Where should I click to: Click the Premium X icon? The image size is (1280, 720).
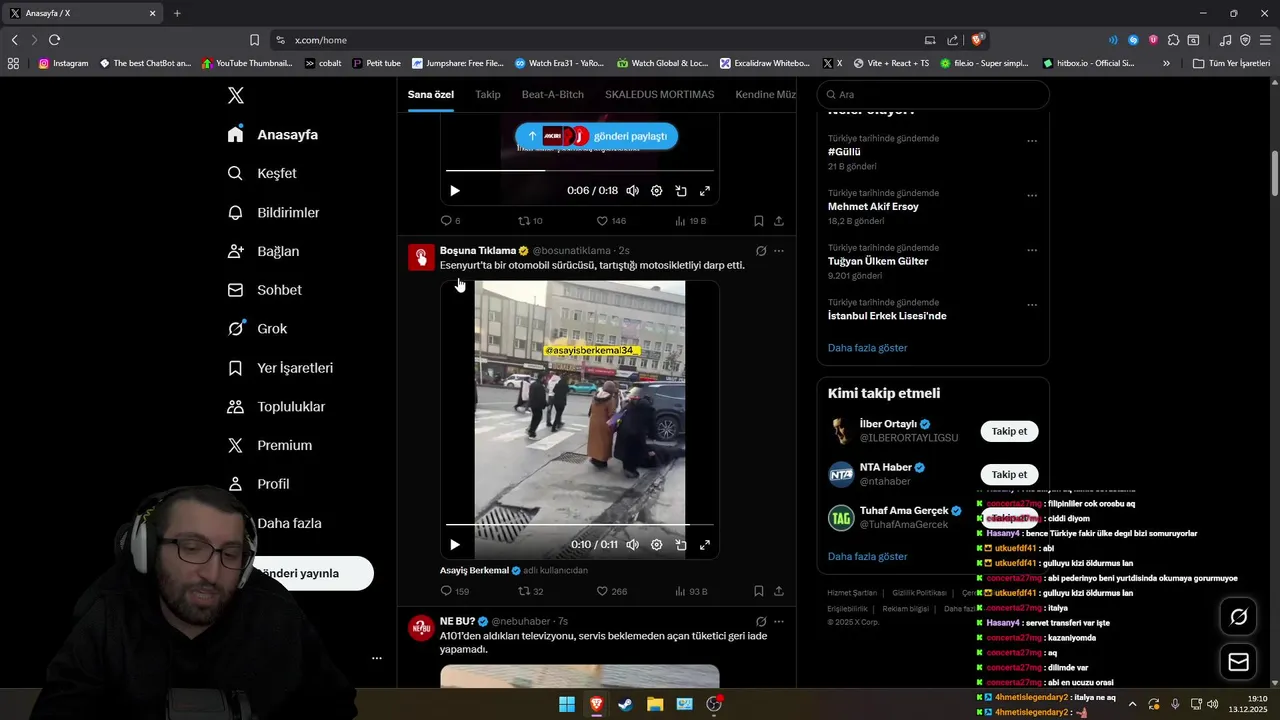coord(235,445)
